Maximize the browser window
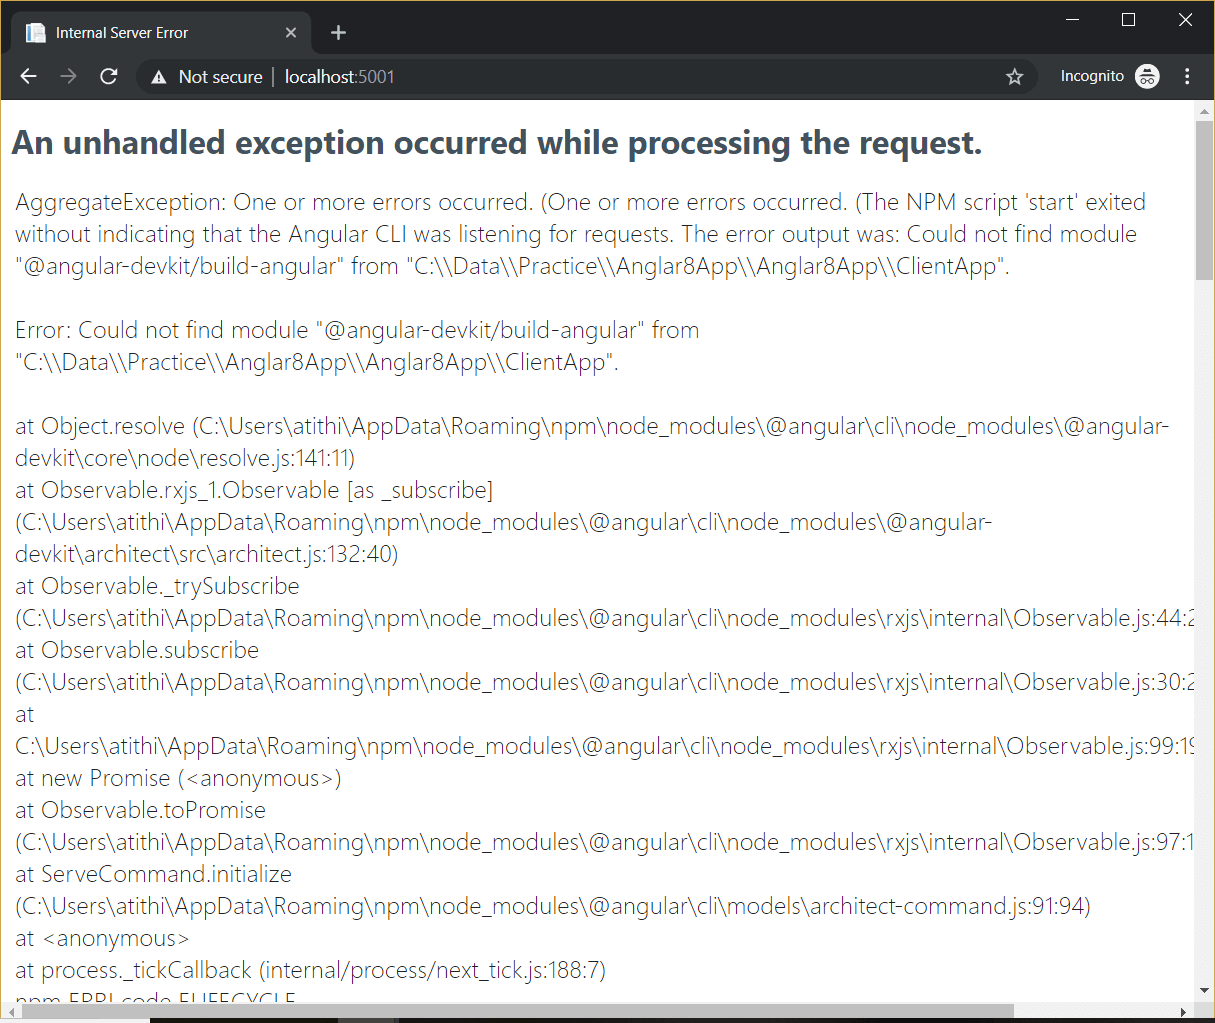1215x1023 pixels. coord(1129,19)
